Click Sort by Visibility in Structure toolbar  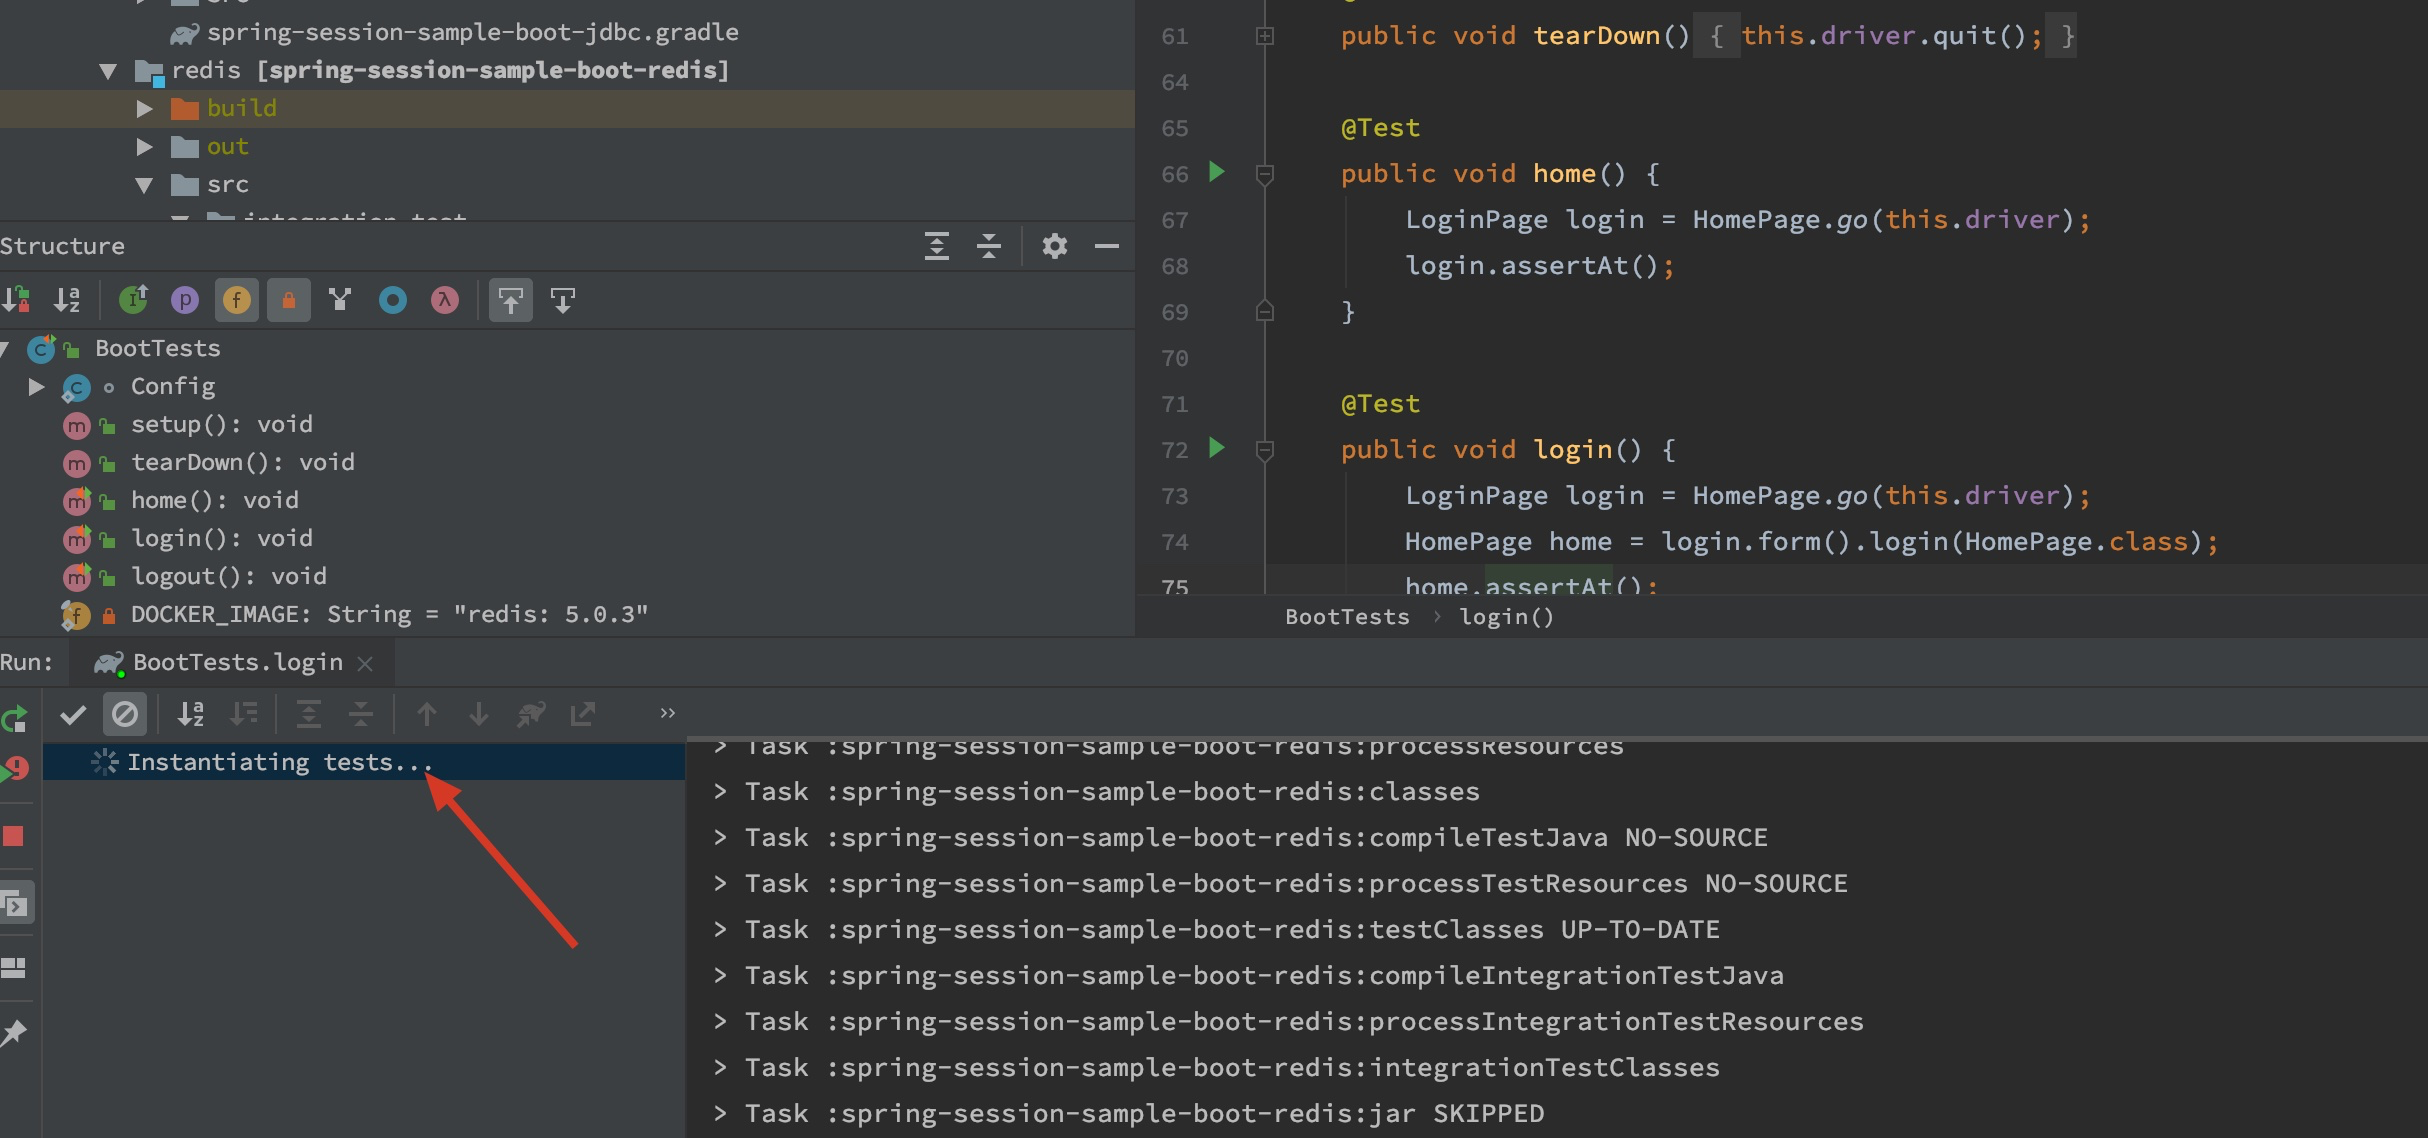coord(17,300)
